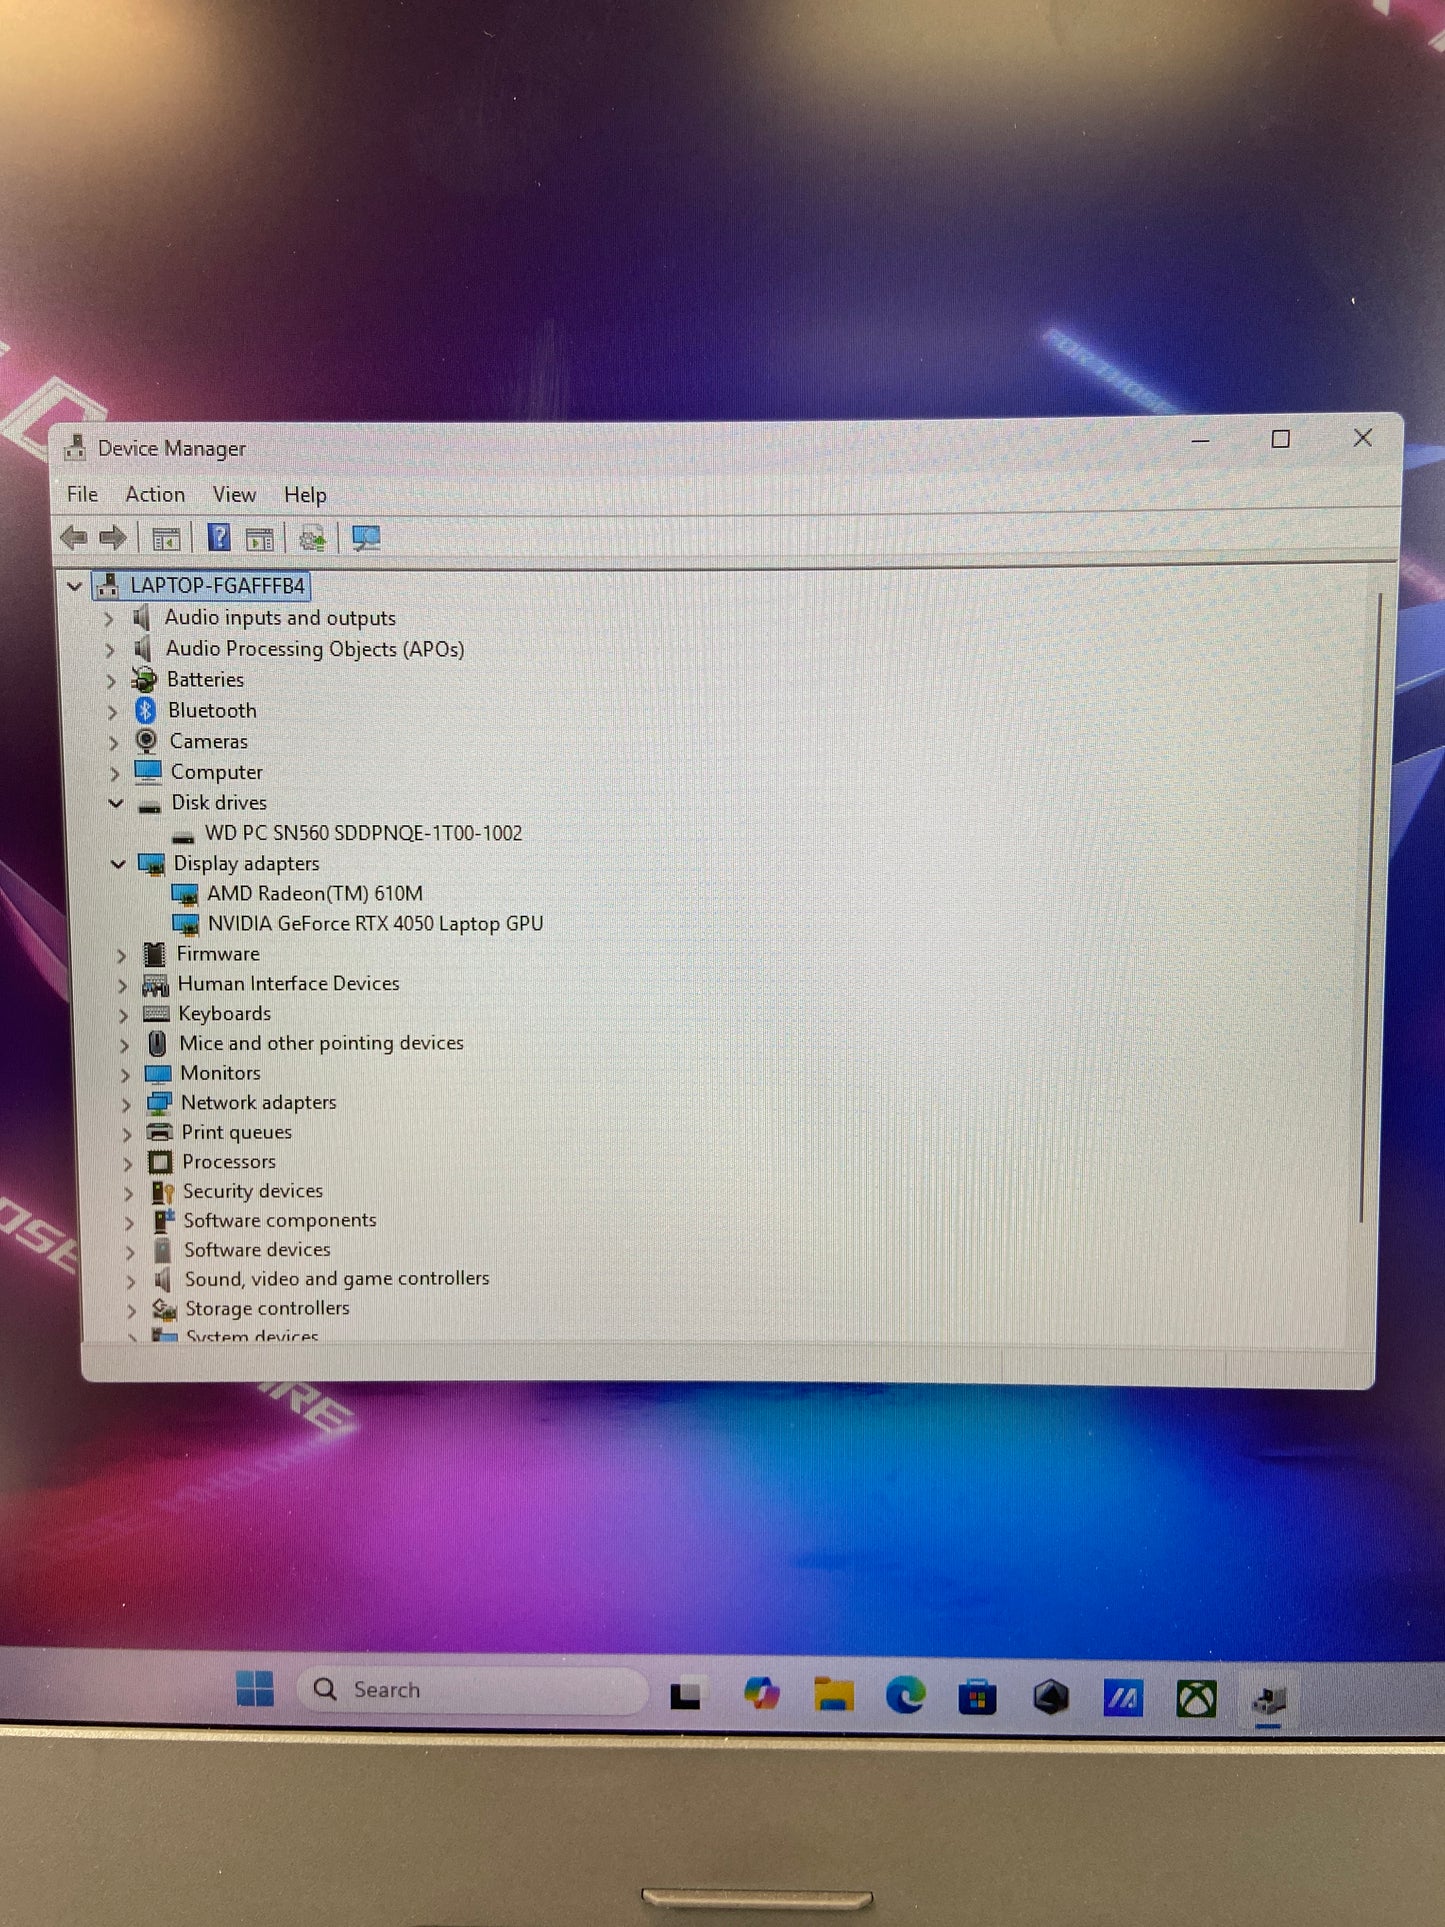Click the Print queues printer icon
This screenshot has height=1927, width=1445.
[160, 1133]
